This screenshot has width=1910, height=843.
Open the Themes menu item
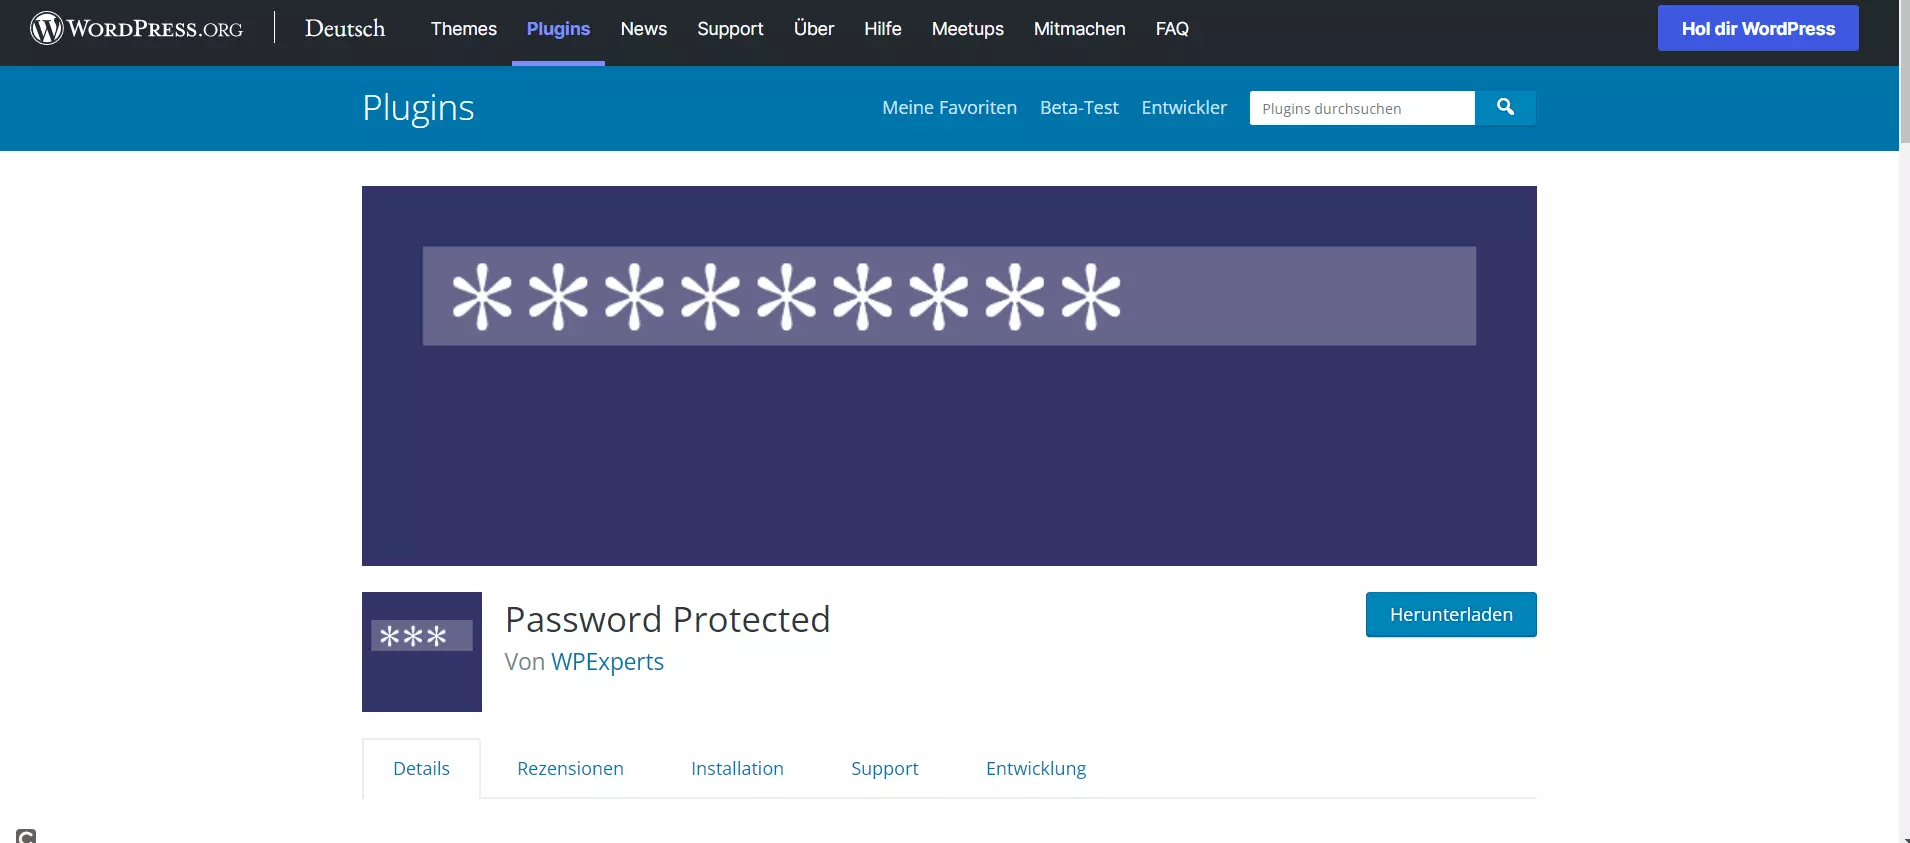click(x=463, y=29)
